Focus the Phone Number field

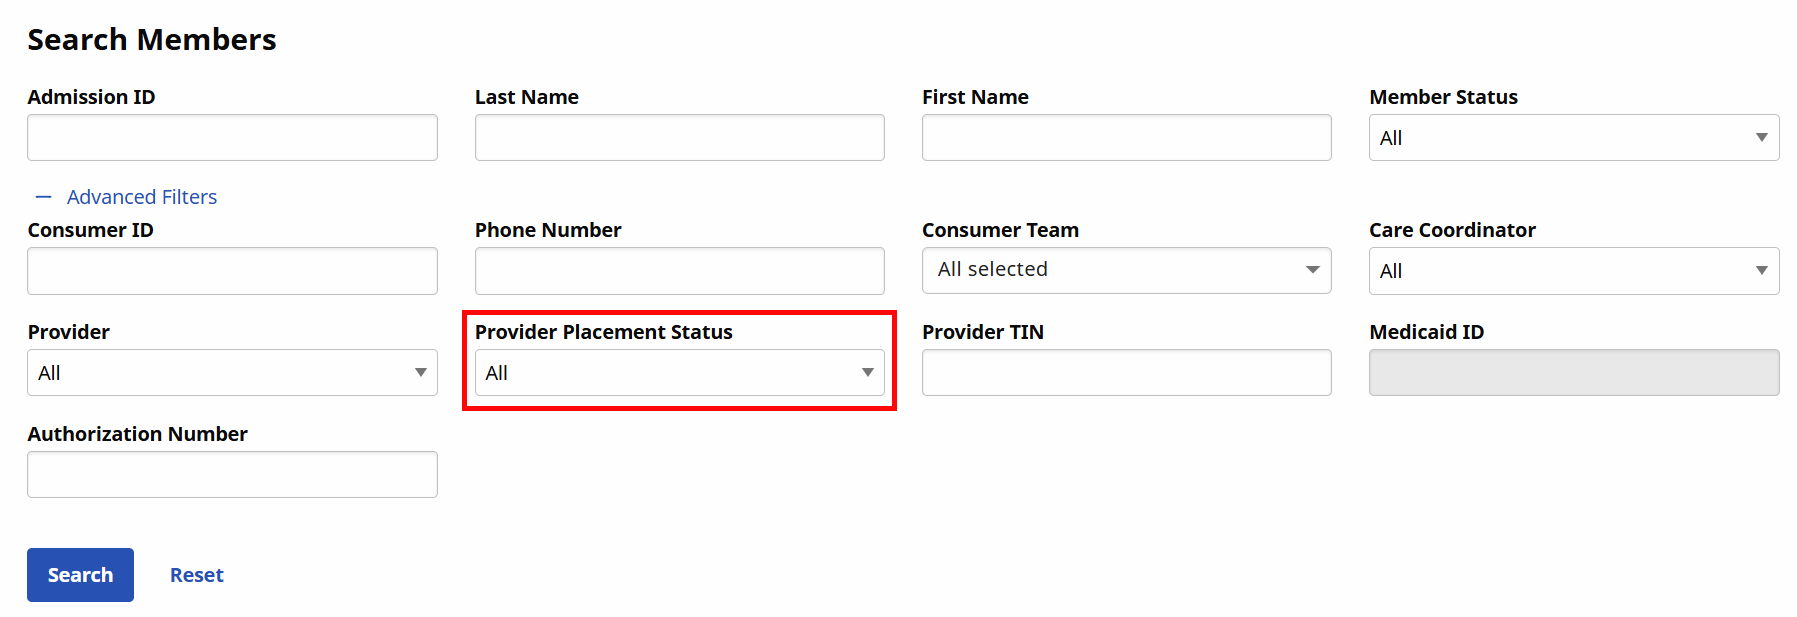point(679,271)
